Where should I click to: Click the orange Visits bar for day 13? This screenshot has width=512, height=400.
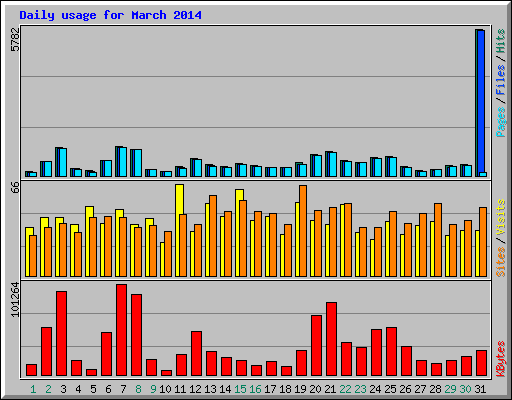(213, 236)
